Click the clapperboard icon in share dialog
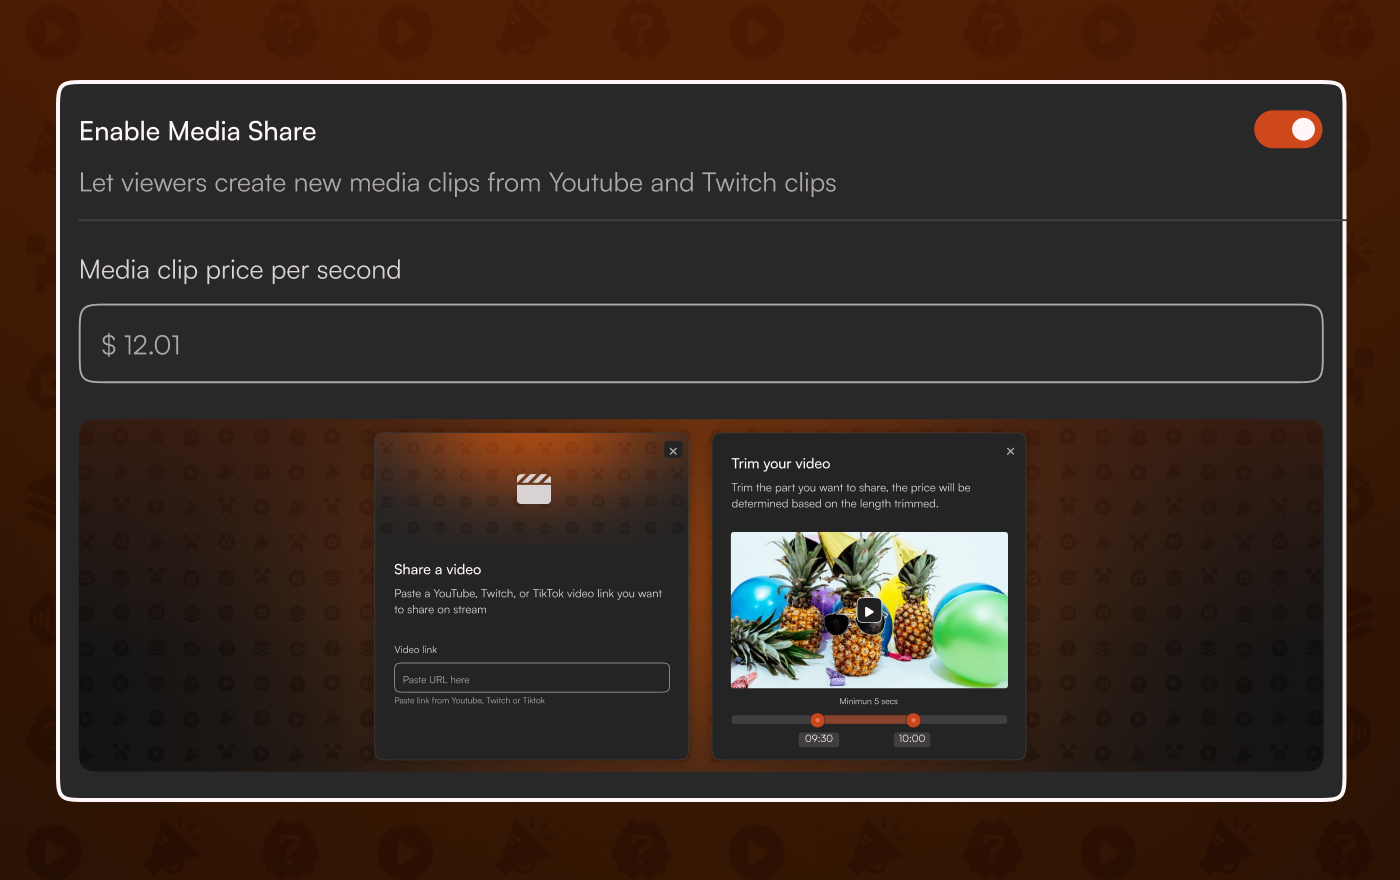The image size is (1400, 880). pyautogui.click(x=534, y=488)
